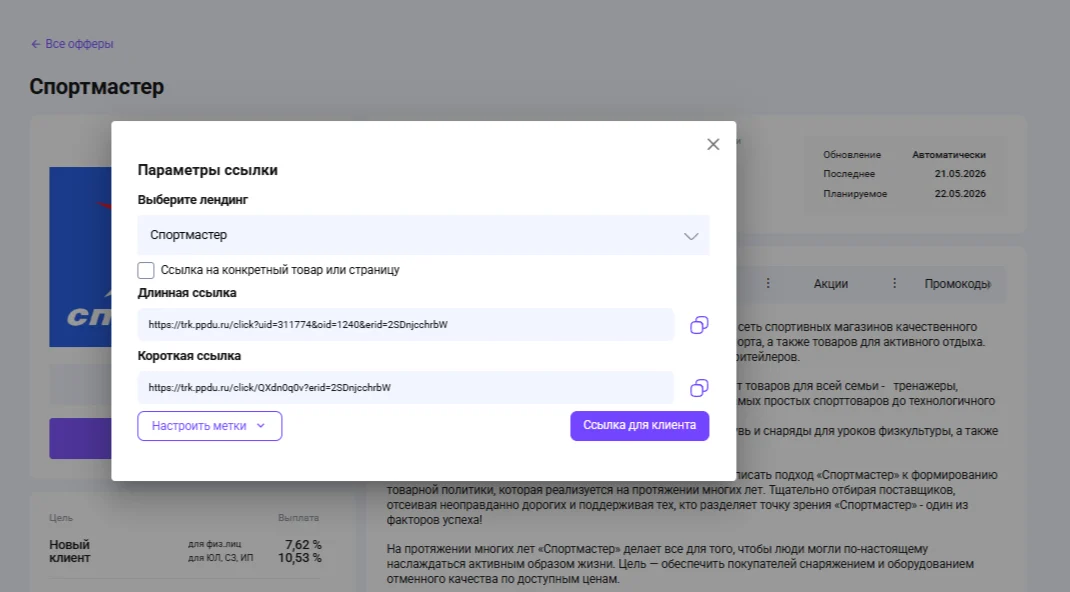Click the chevron inside Настроить метки button
This screenshot has width=1070, height=592.
pyautogui.click(x=261, y=426)
